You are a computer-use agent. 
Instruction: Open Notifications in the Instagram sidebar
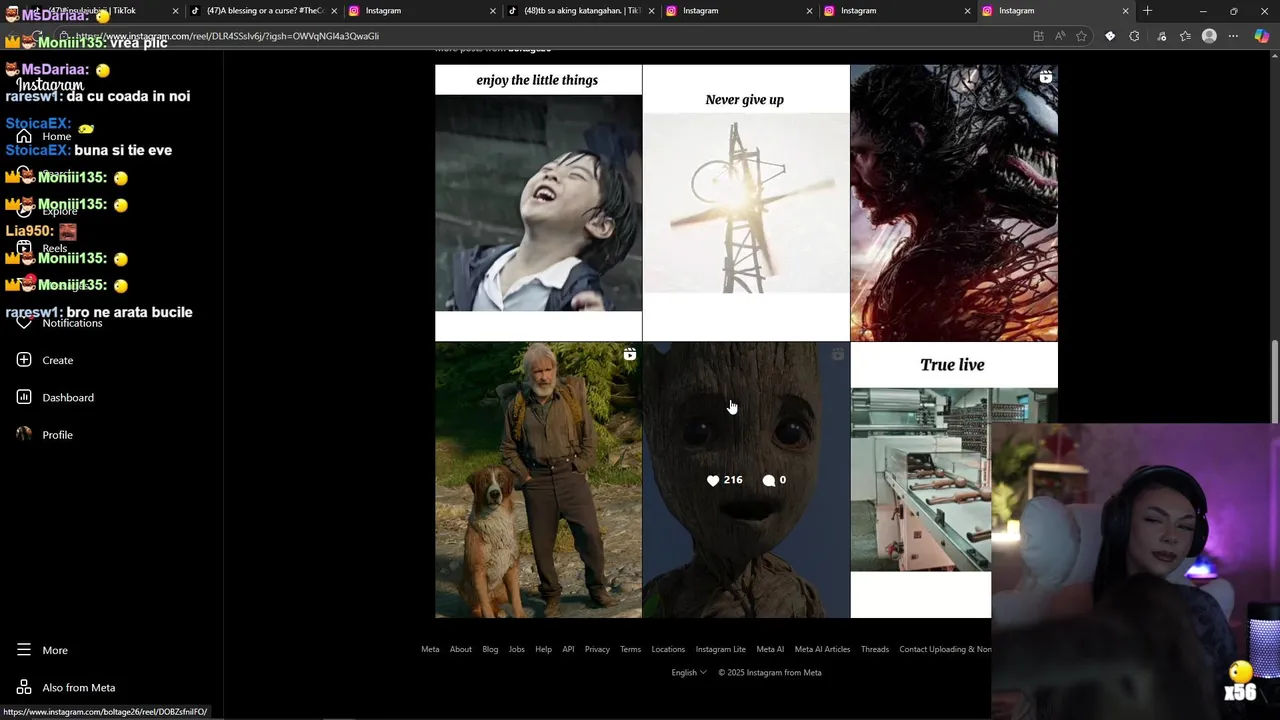click(60, 323)
